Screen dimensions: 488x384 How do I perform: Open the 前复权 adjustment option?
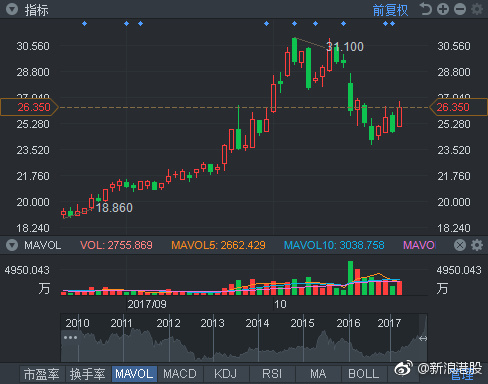pyautogui.click(x=390, y=10)
